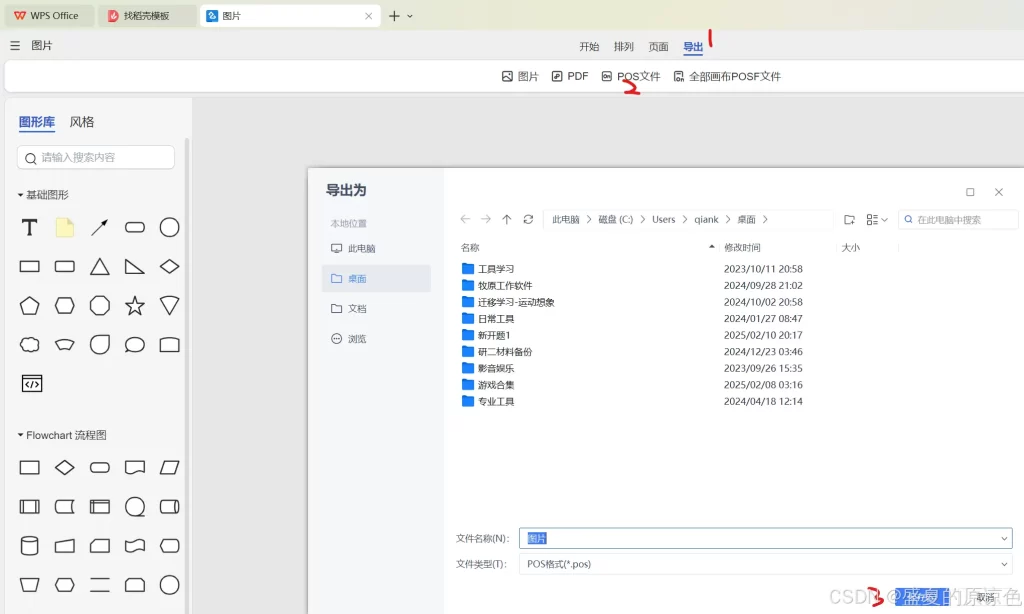Switch to the 风格 panel tab

[x=82, y=121]
